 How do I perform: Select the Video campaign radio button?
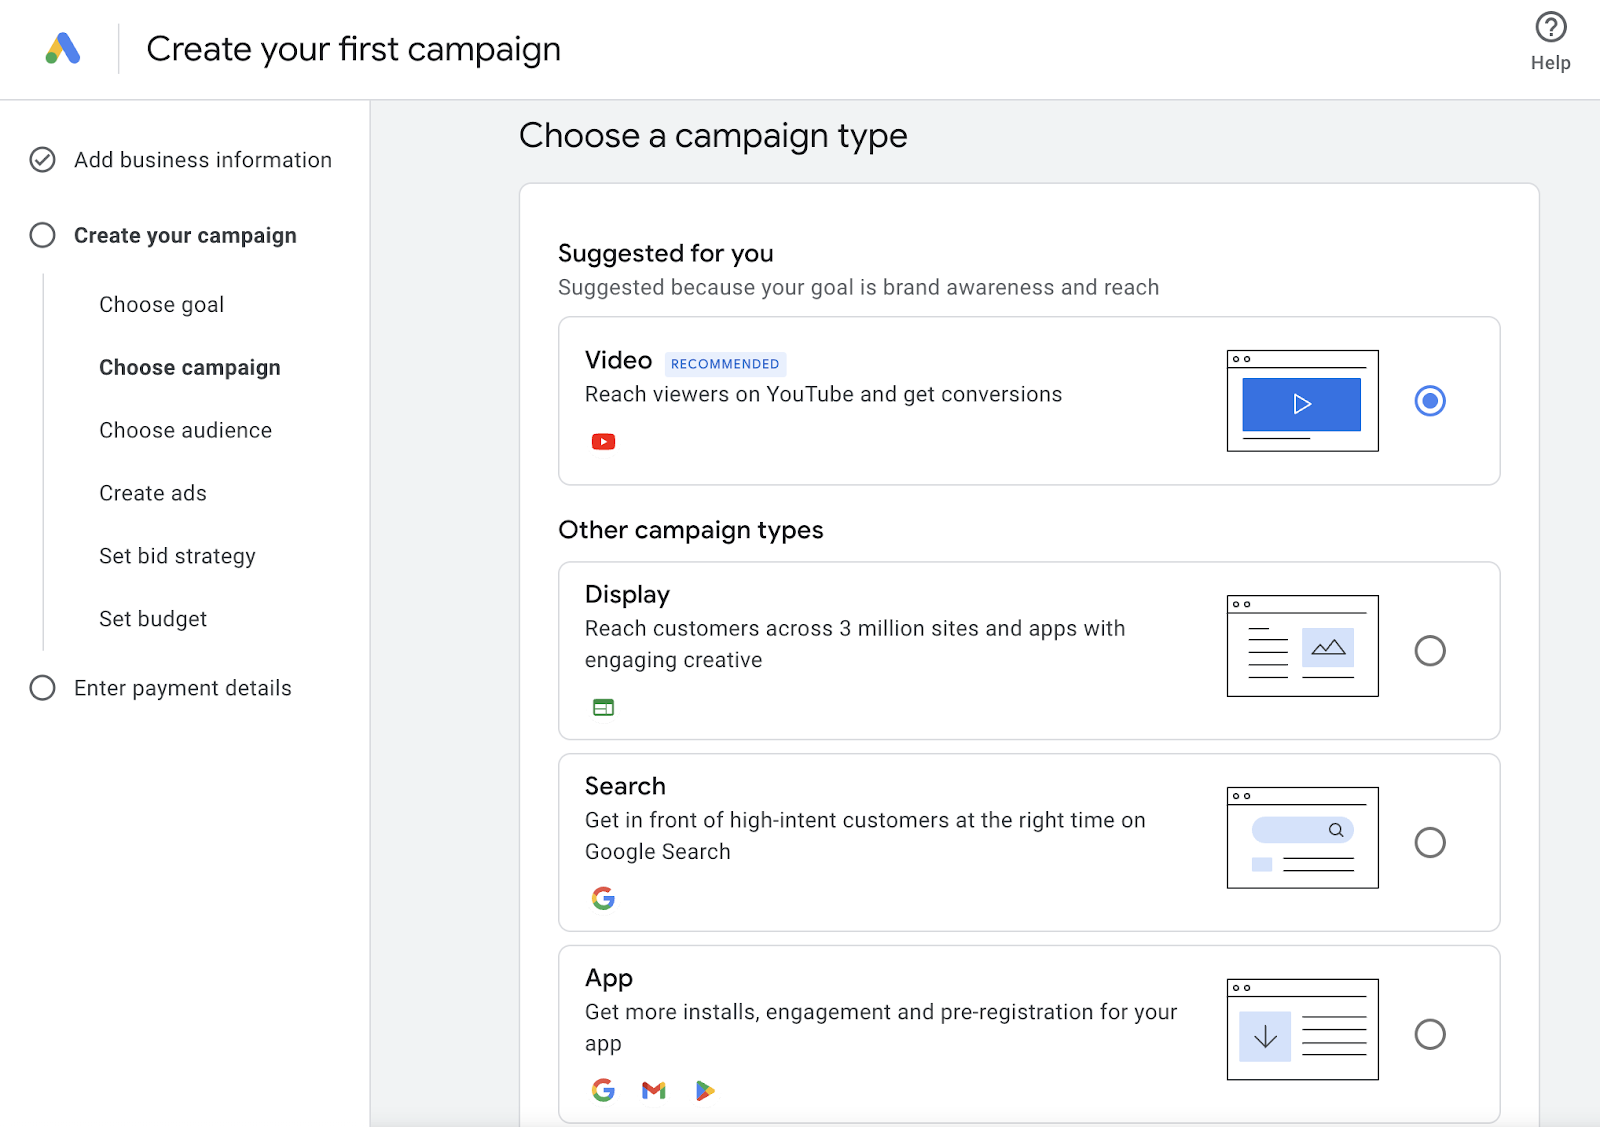tap(1430, 400)
